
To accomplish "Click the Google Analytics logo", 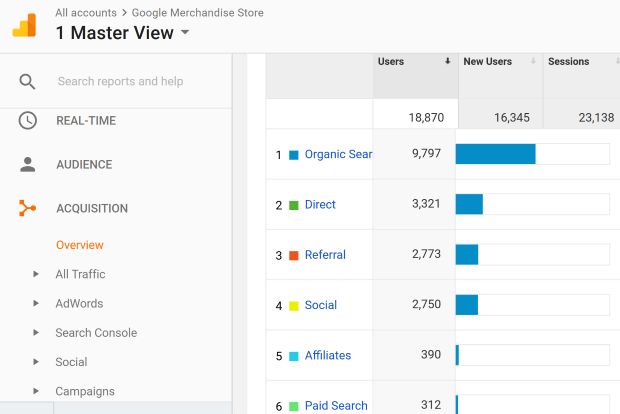I will click(25, 25).
